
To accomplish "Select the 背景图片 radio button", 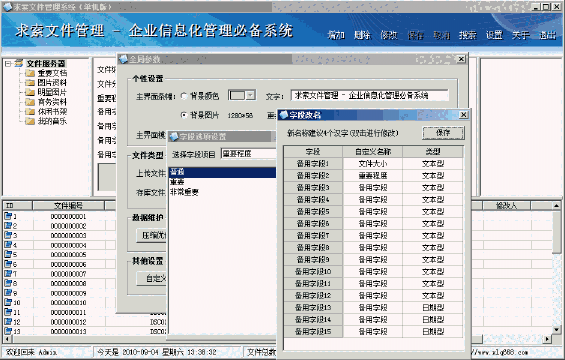I will pos(184,115).
